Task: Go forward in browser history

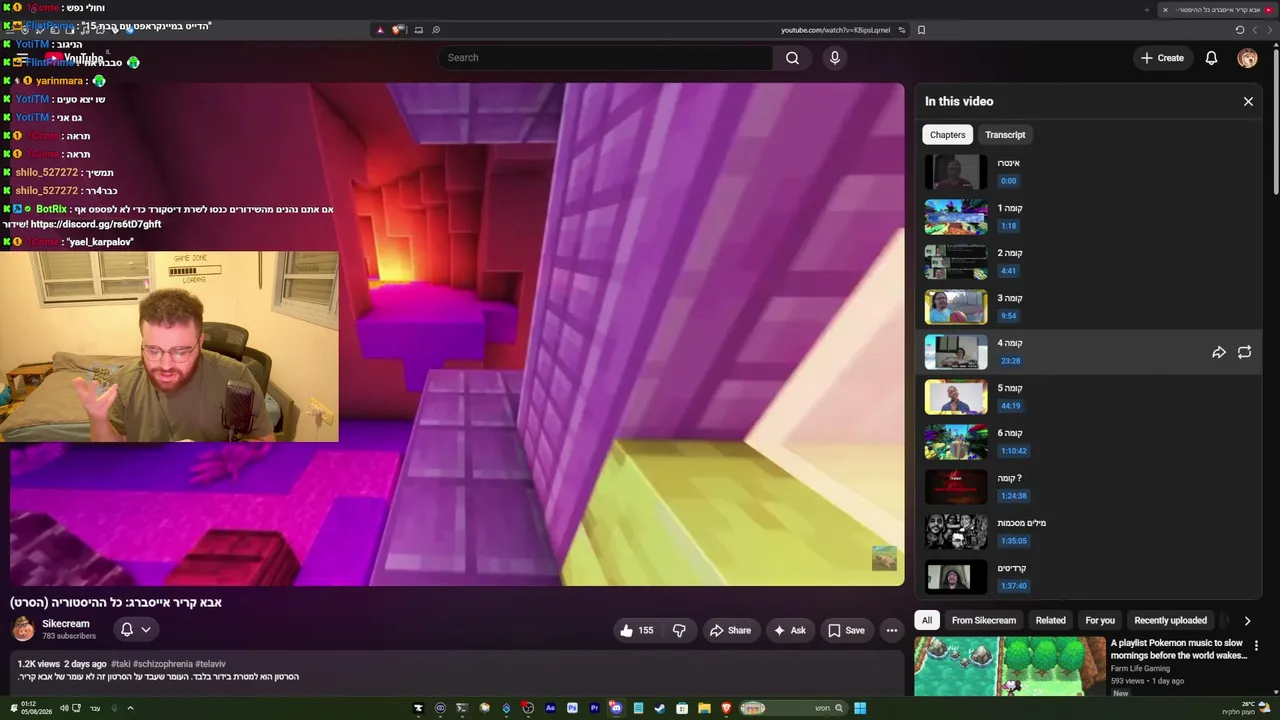Action: pyautogui.click(x=1255, y=30)
